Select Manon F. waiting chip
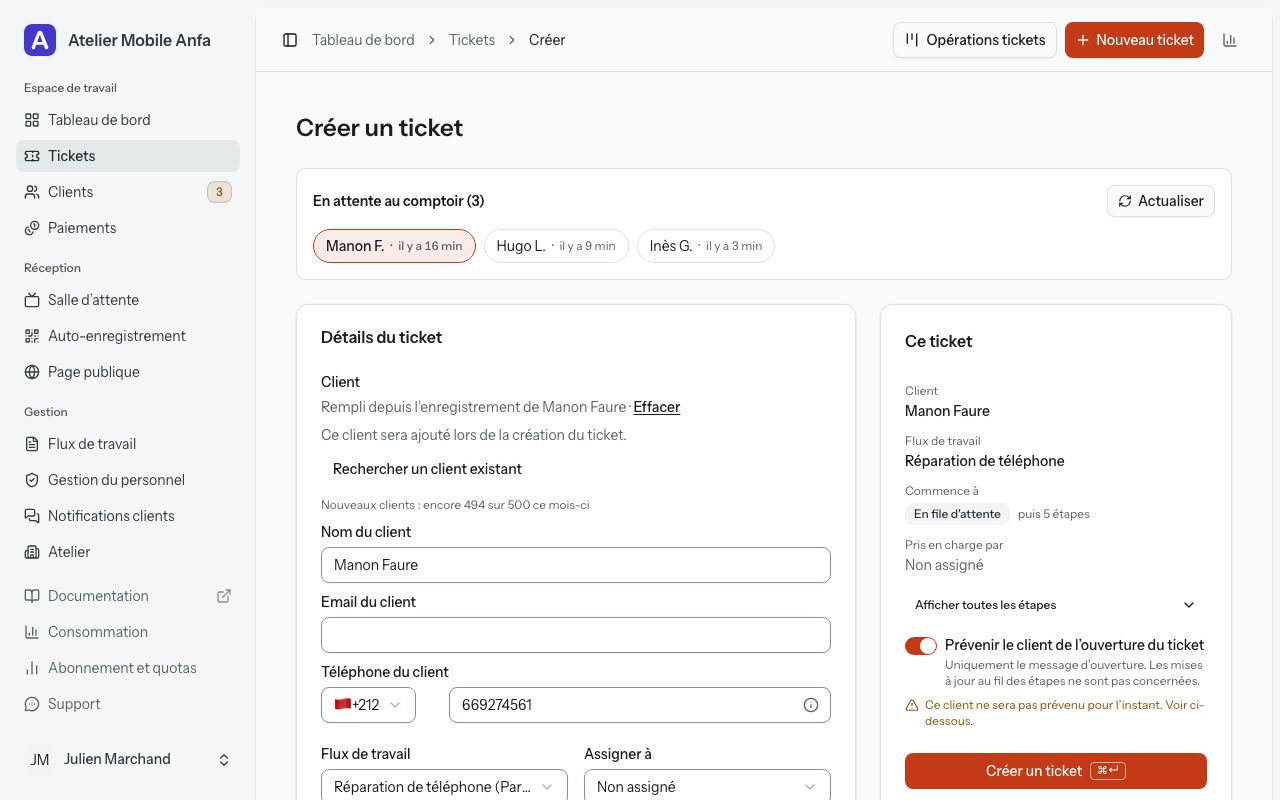The image size is (1280, 800). point(394,246)
